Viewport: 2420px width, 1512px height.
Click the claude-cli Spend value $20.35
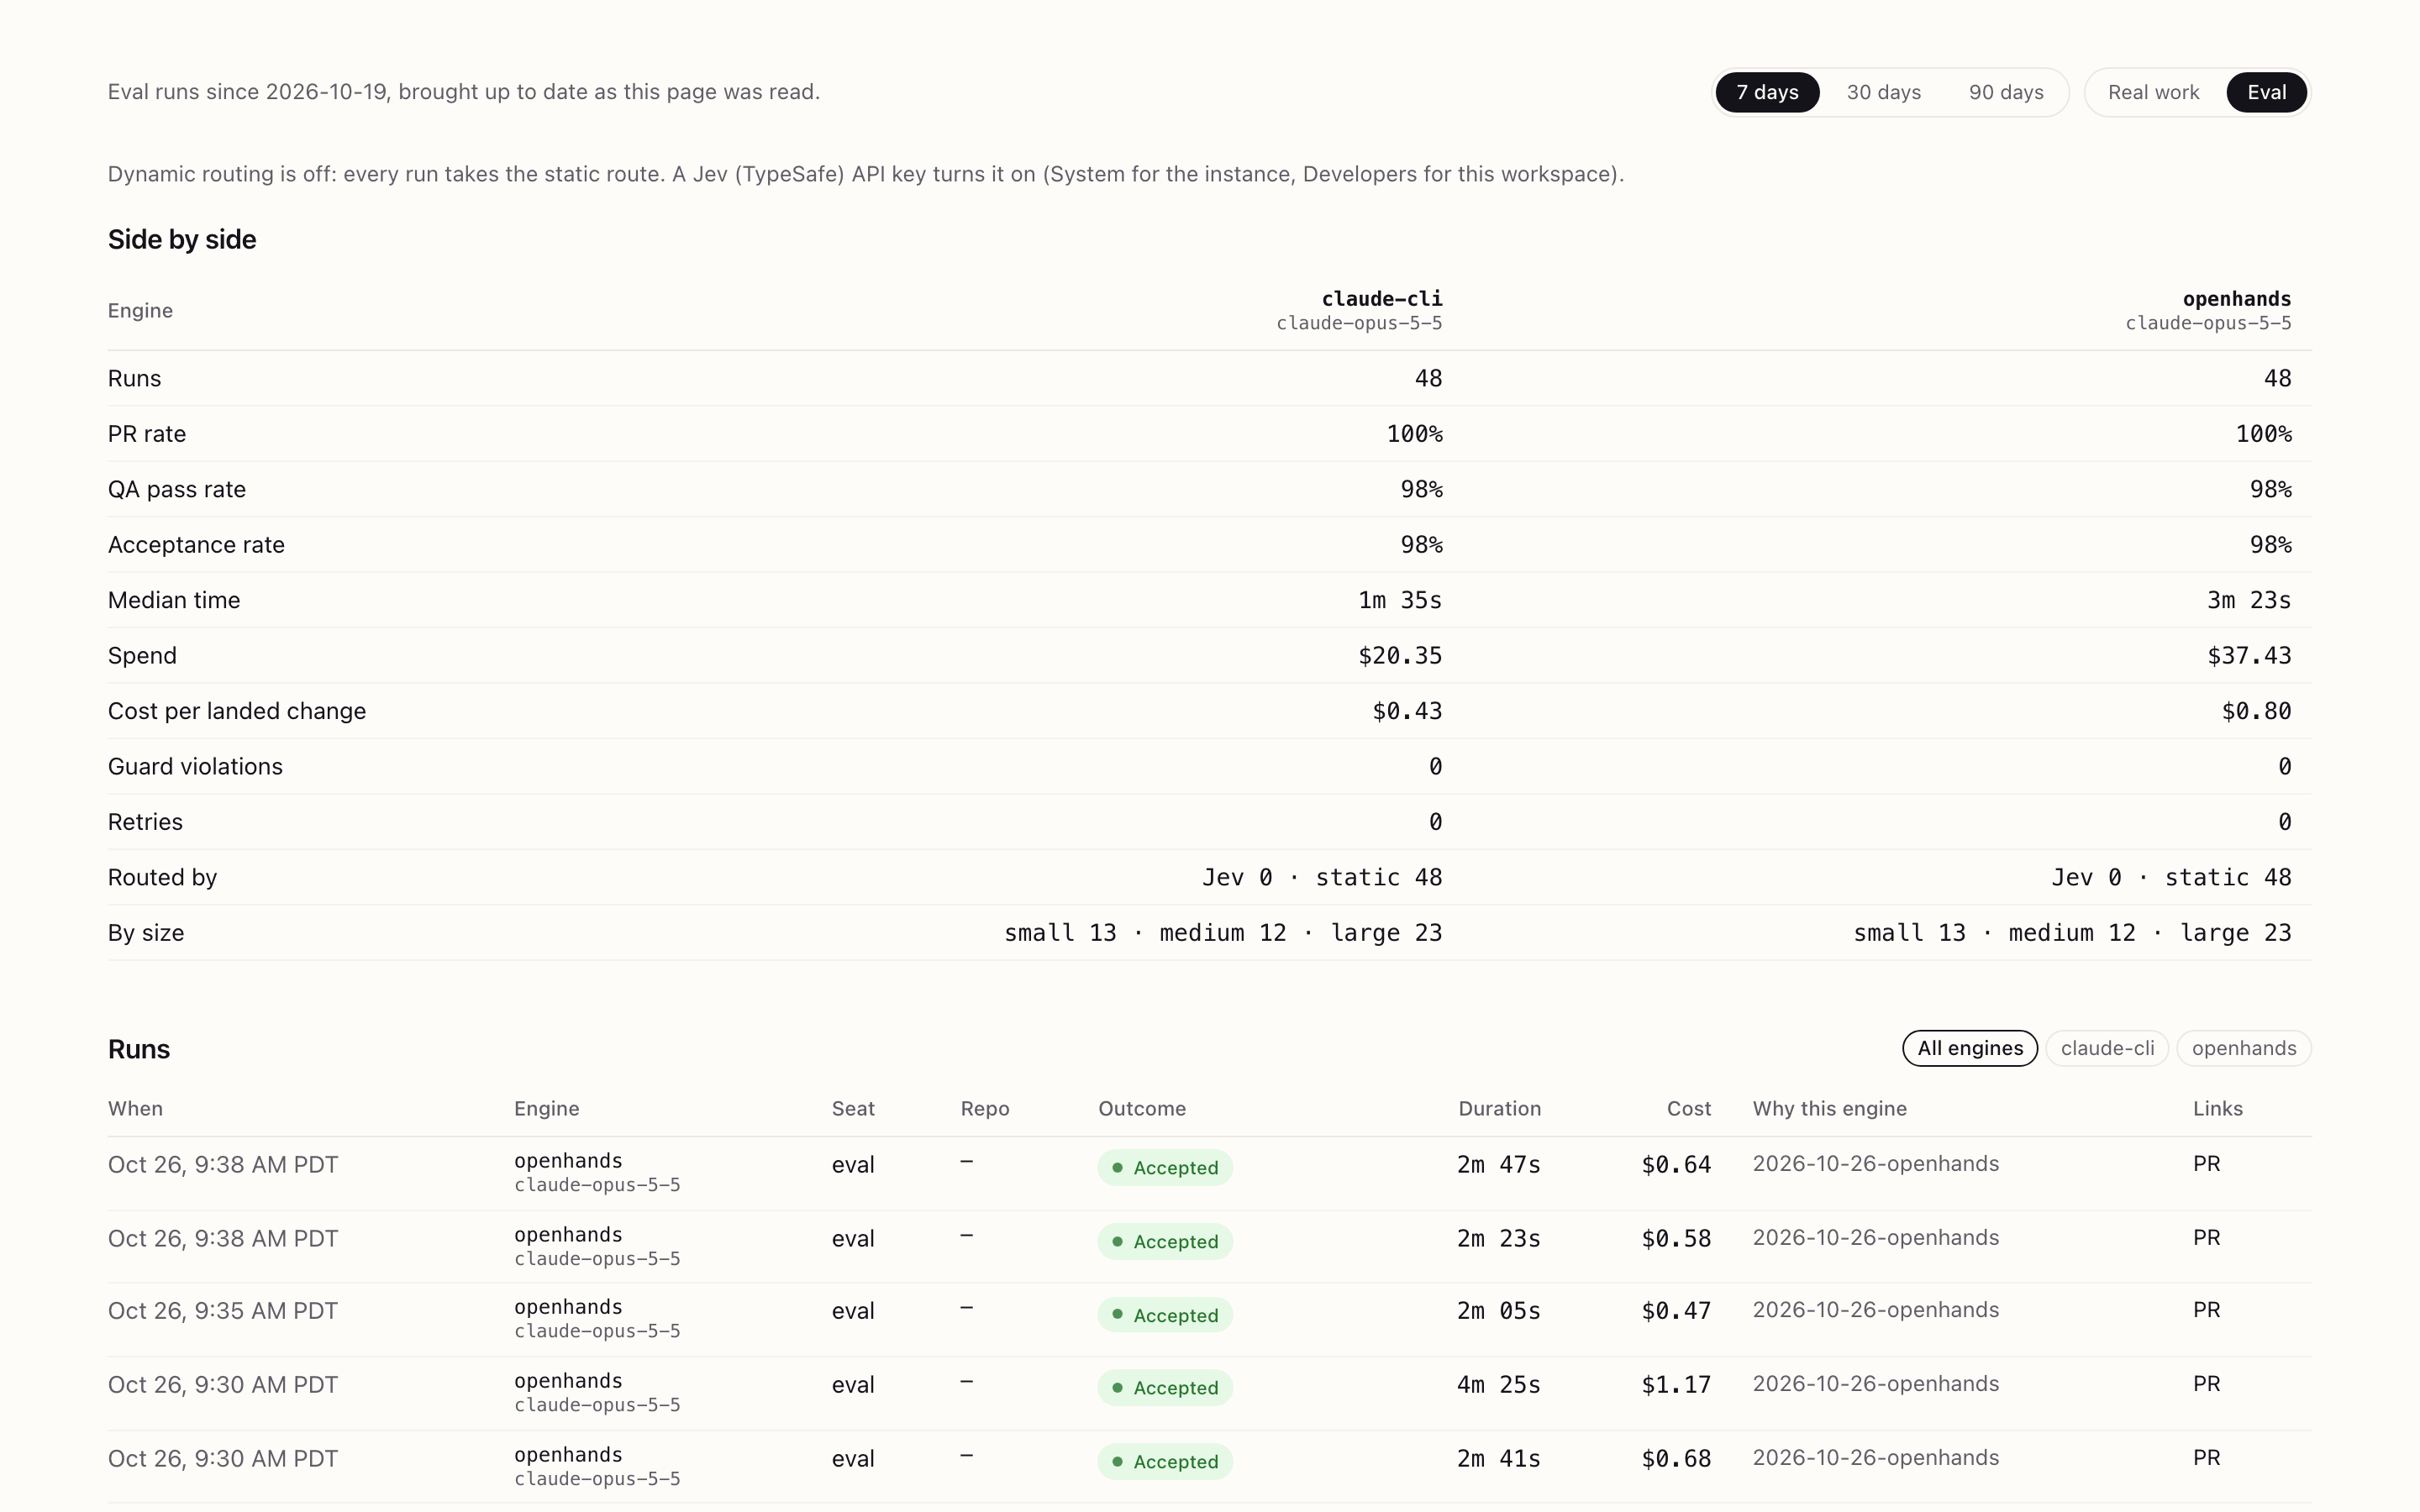tap(1400, 656)
